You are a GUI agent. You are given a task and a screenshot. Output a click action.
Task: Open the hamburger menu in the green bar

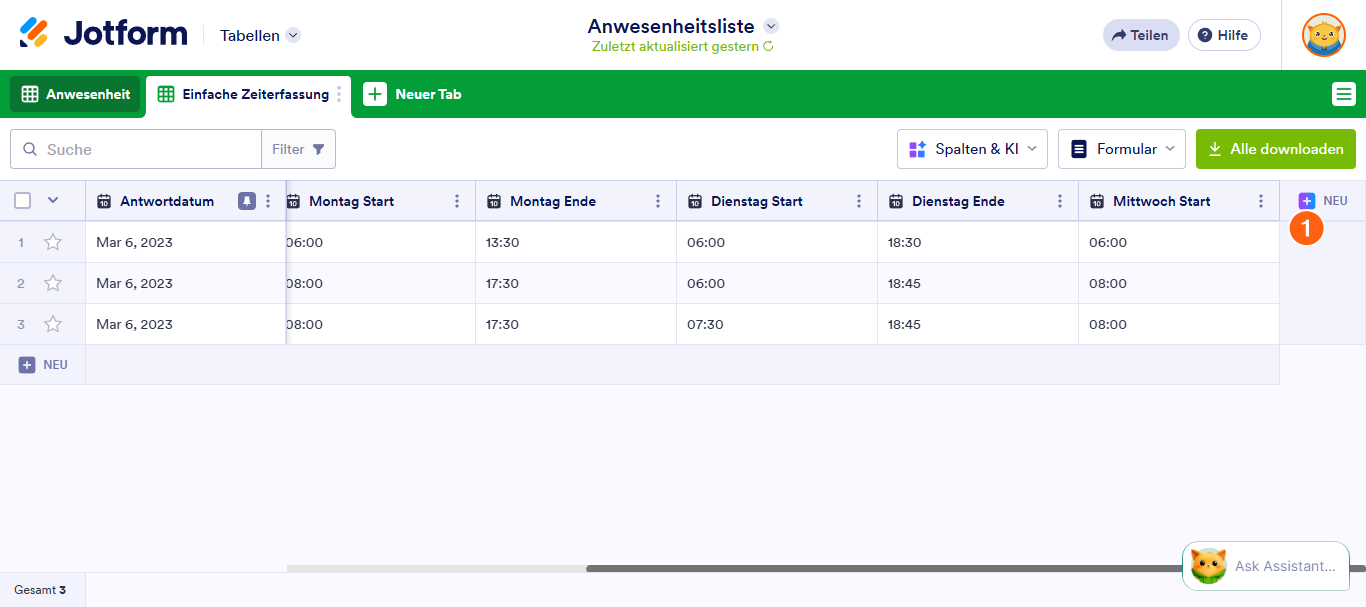click(1343, 94)
